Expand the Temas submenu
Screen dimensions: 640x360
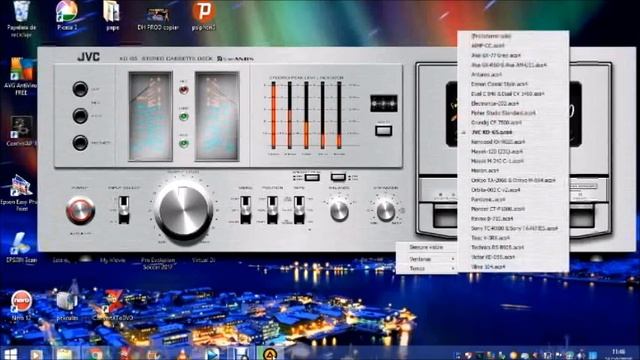(x=427, y=269)
